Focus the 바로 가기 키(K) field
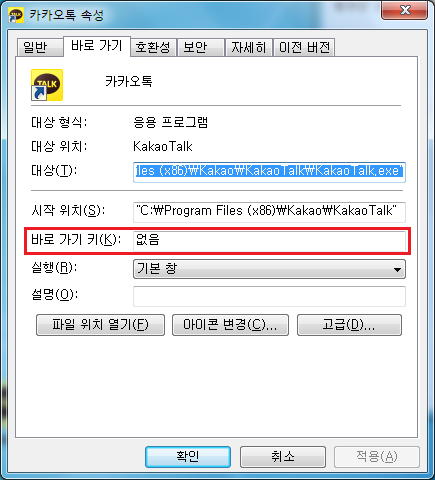Image resolution: width=435 pixels, height=480 pixels. click(269, 241)
